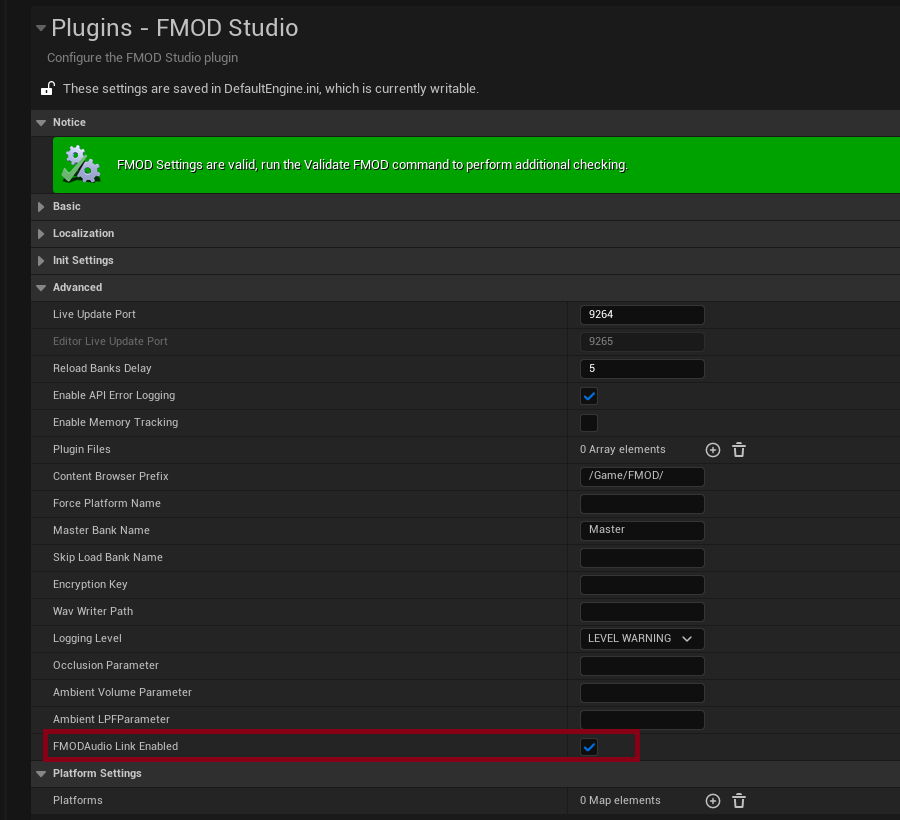This screenshot has width=900, height=820.
Task: Collapse the Plugins - FMOD Studio header
Action: click(x=41, y=28)
